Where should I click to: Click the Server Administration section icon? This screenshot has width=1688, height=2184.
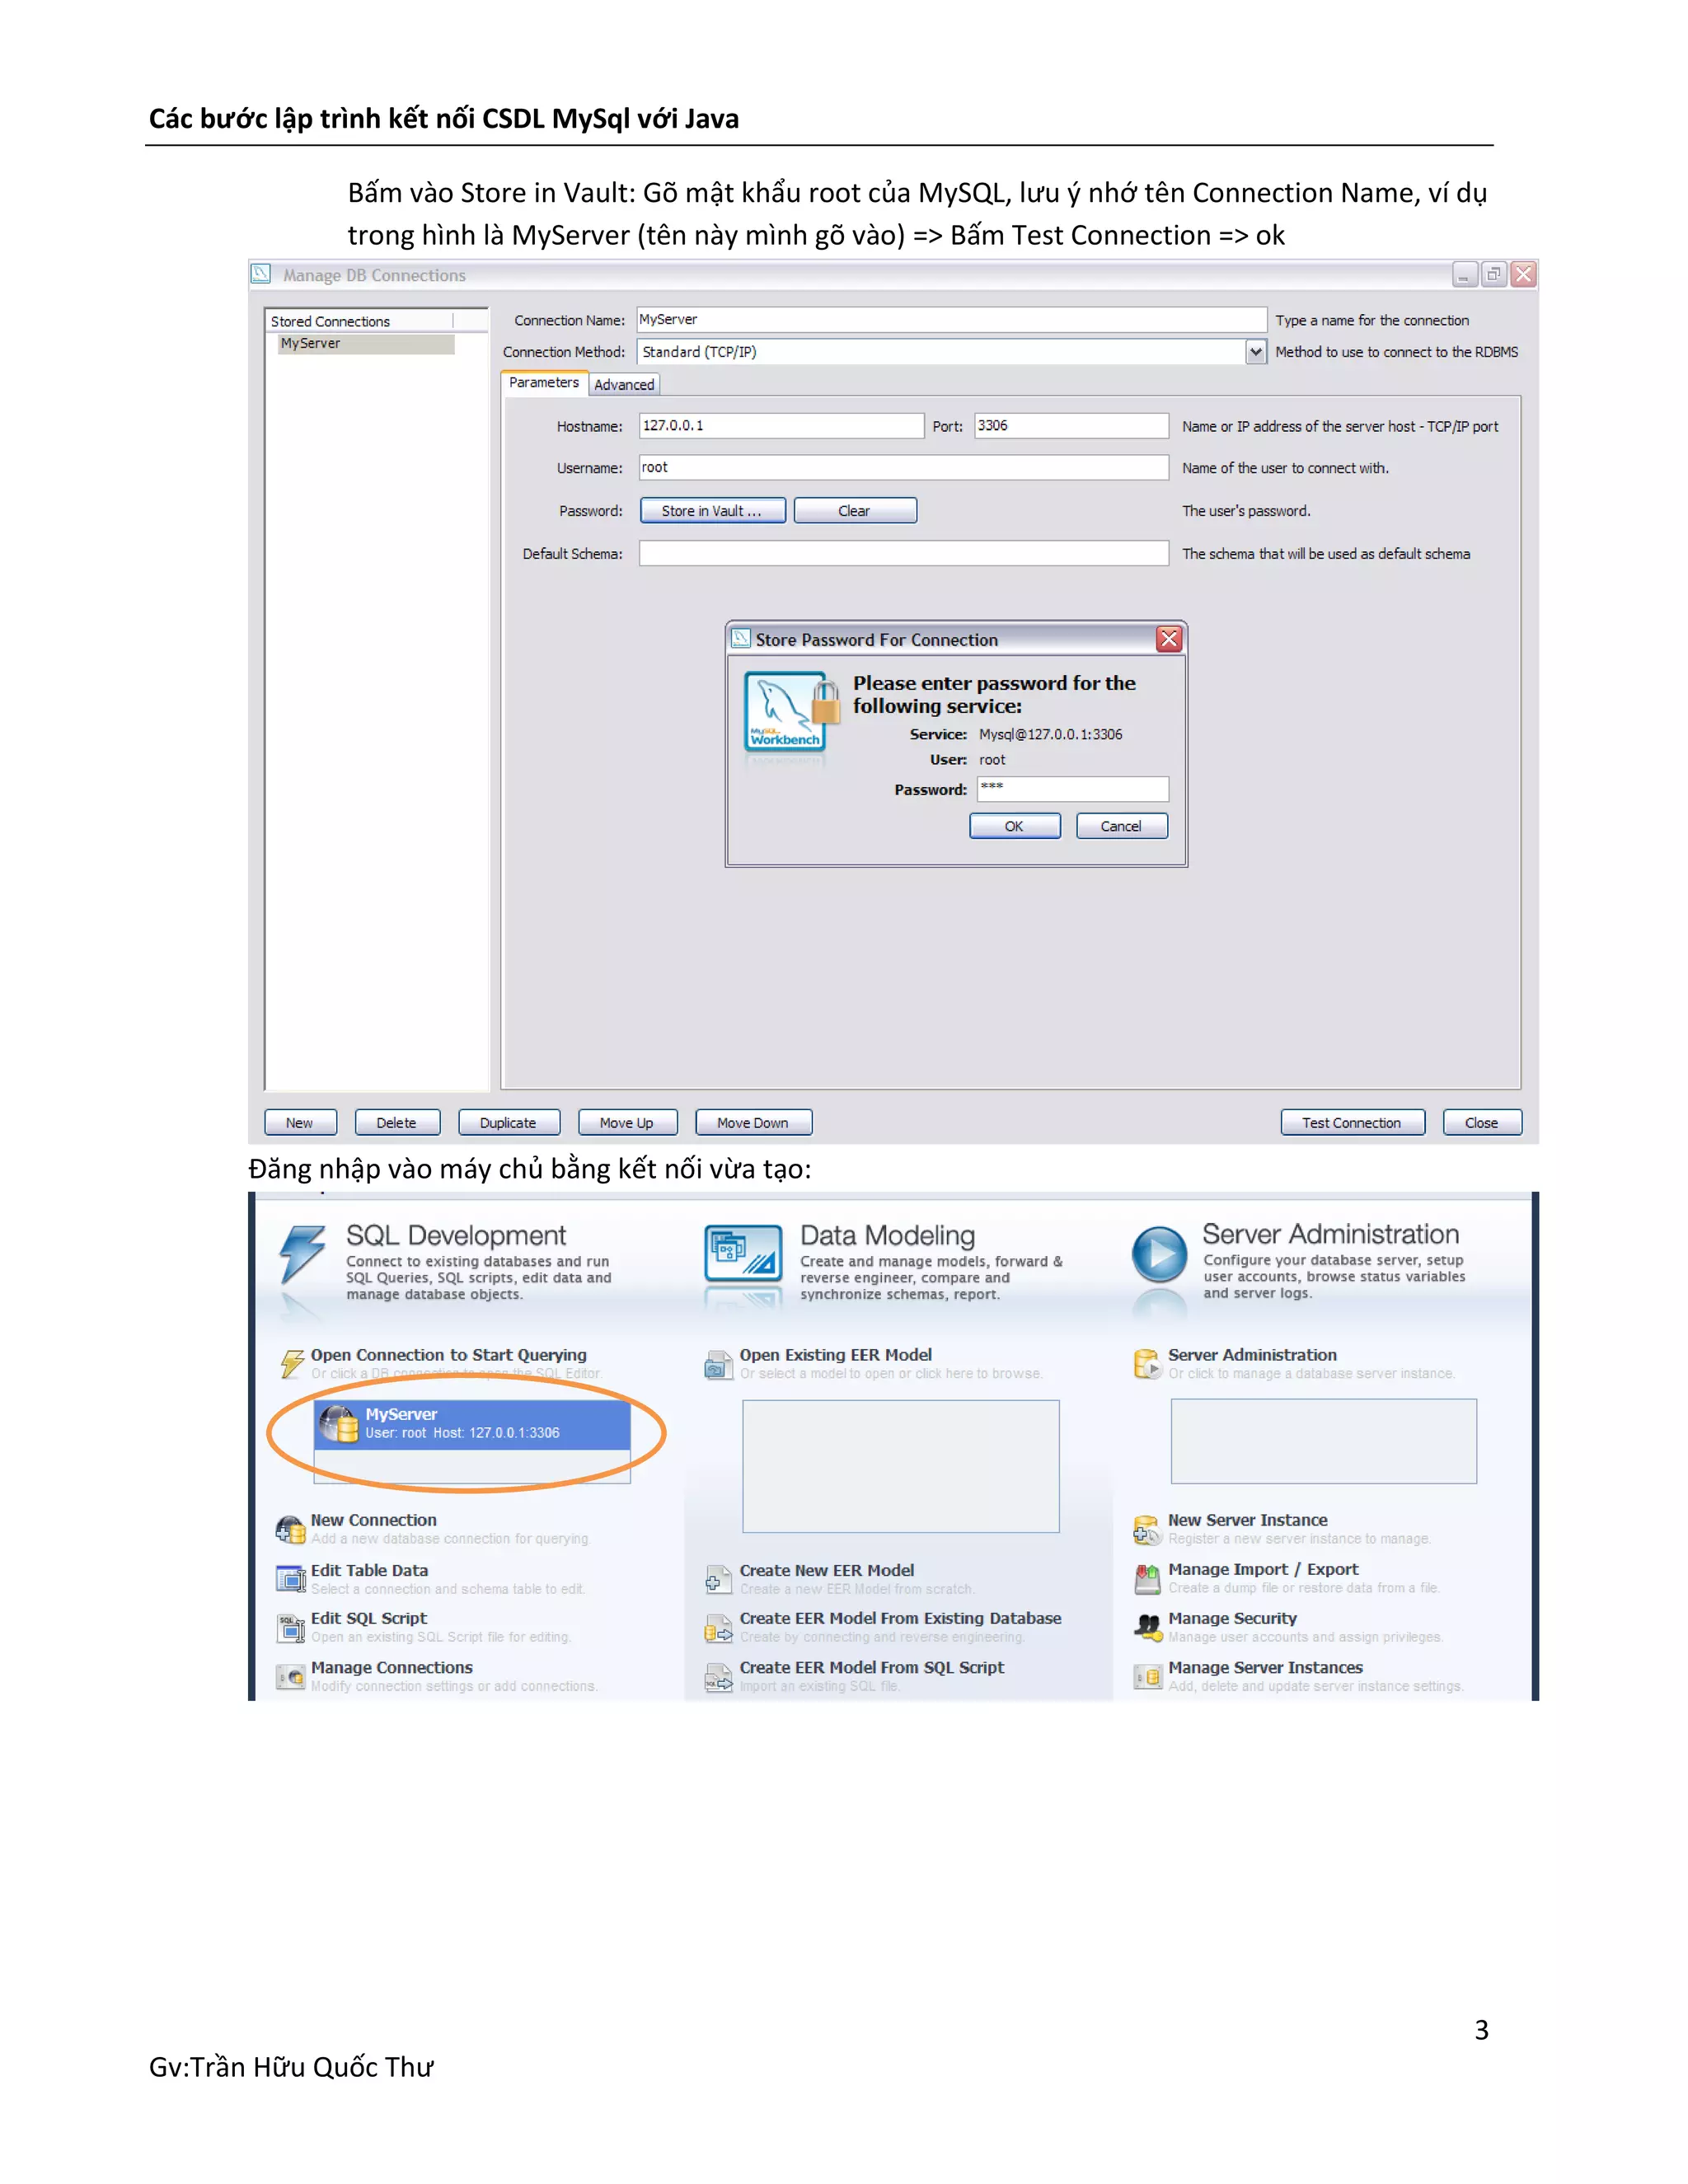(1147, 1363)
